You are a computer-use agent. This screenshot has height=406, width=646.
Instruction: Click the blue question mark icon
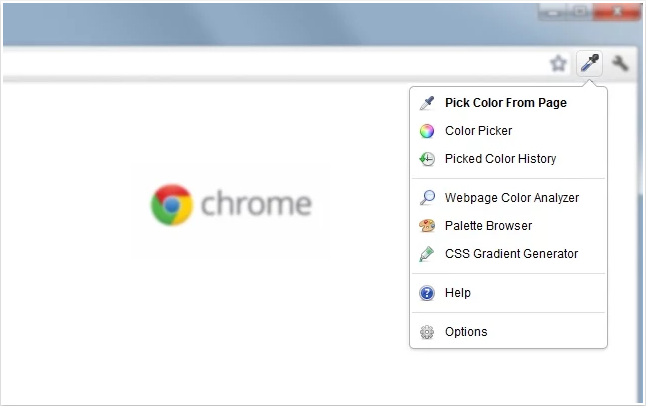pyautogui.click(x=427, y=293)
